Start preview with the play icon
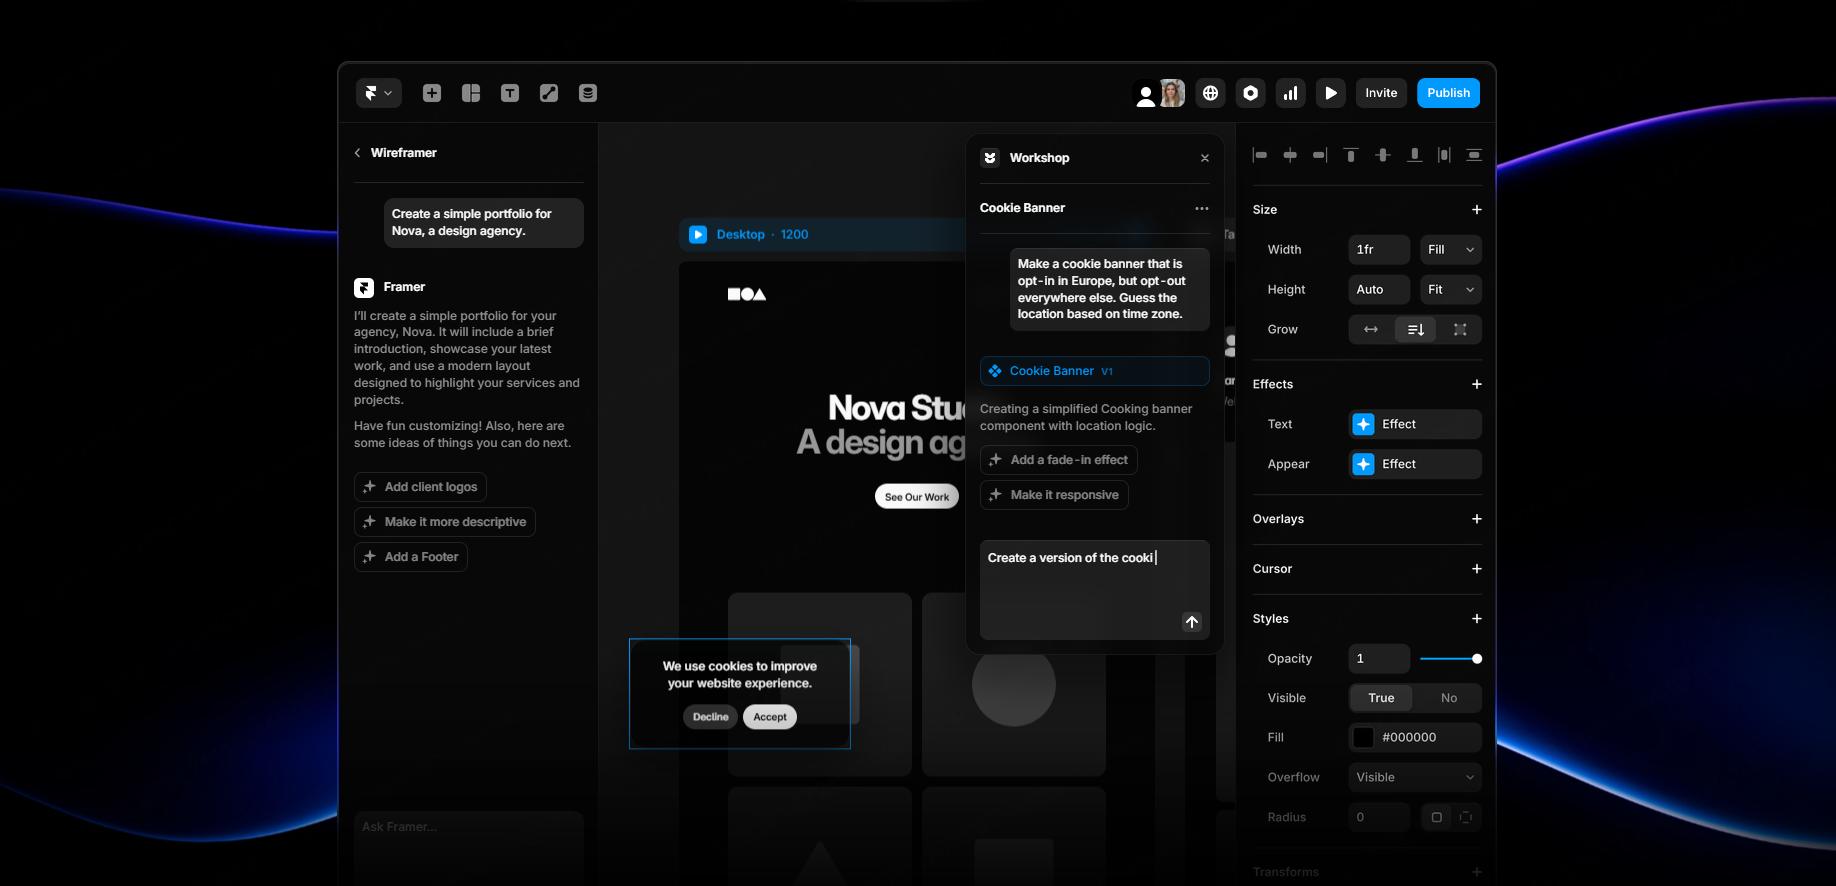This screenshot has height=886, width=1836. [1331, 93]
